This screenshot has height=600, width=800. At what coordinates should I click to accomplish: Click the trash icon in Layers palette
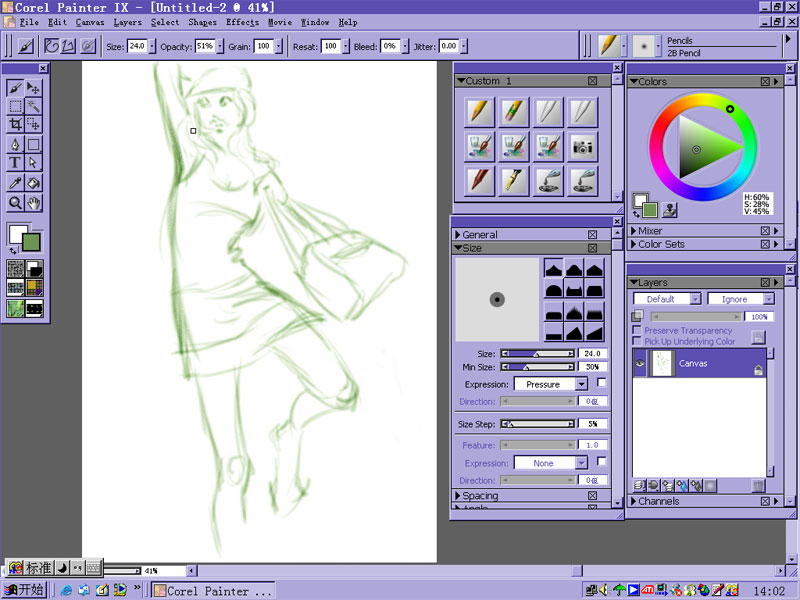(758, 485)
